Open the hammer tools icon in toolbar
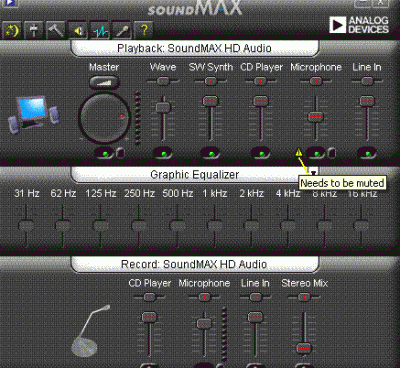400x368 pixels. (56, 31)
